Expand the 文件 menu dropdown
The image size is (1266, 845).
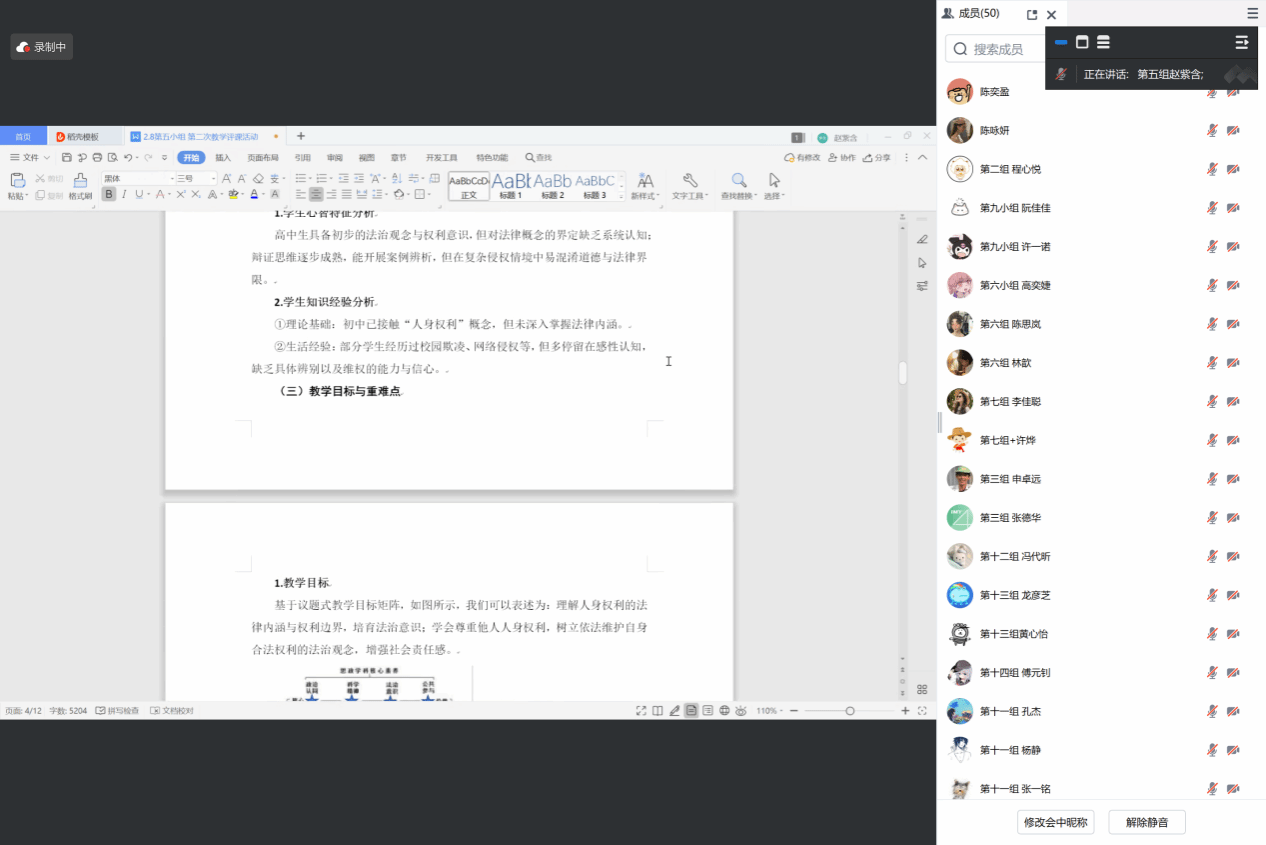30,157
